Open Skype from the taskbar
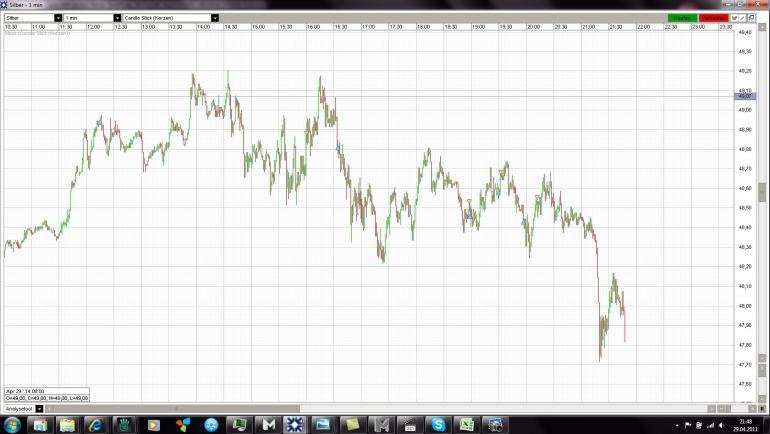 click(438, 425)
